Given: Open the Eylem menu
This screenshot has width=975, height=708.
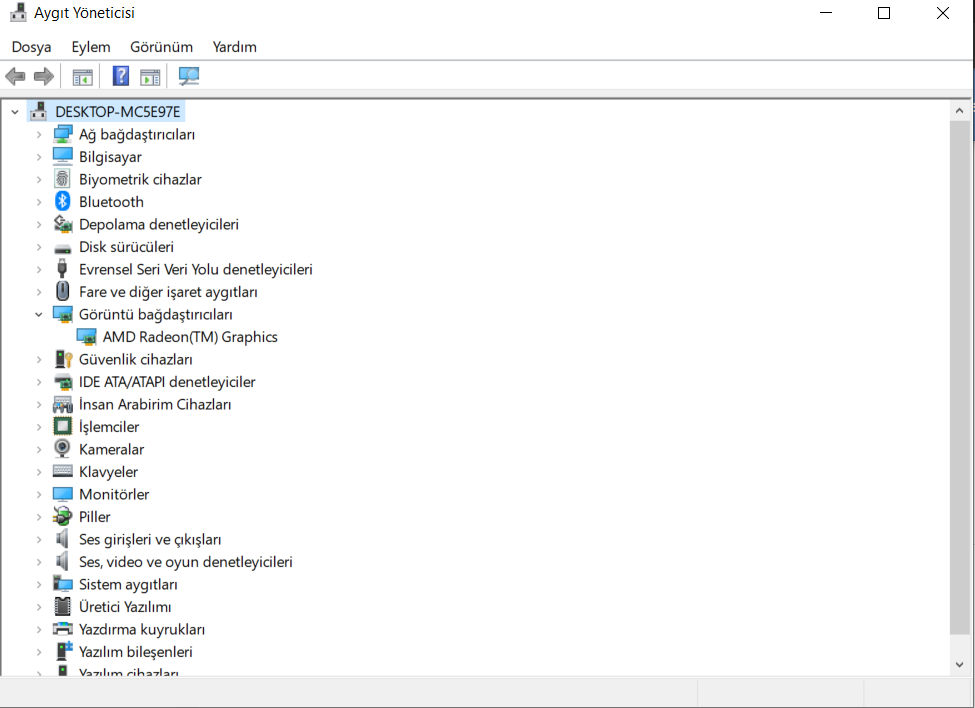Looking at the screenshot, I should click(91, 47).
